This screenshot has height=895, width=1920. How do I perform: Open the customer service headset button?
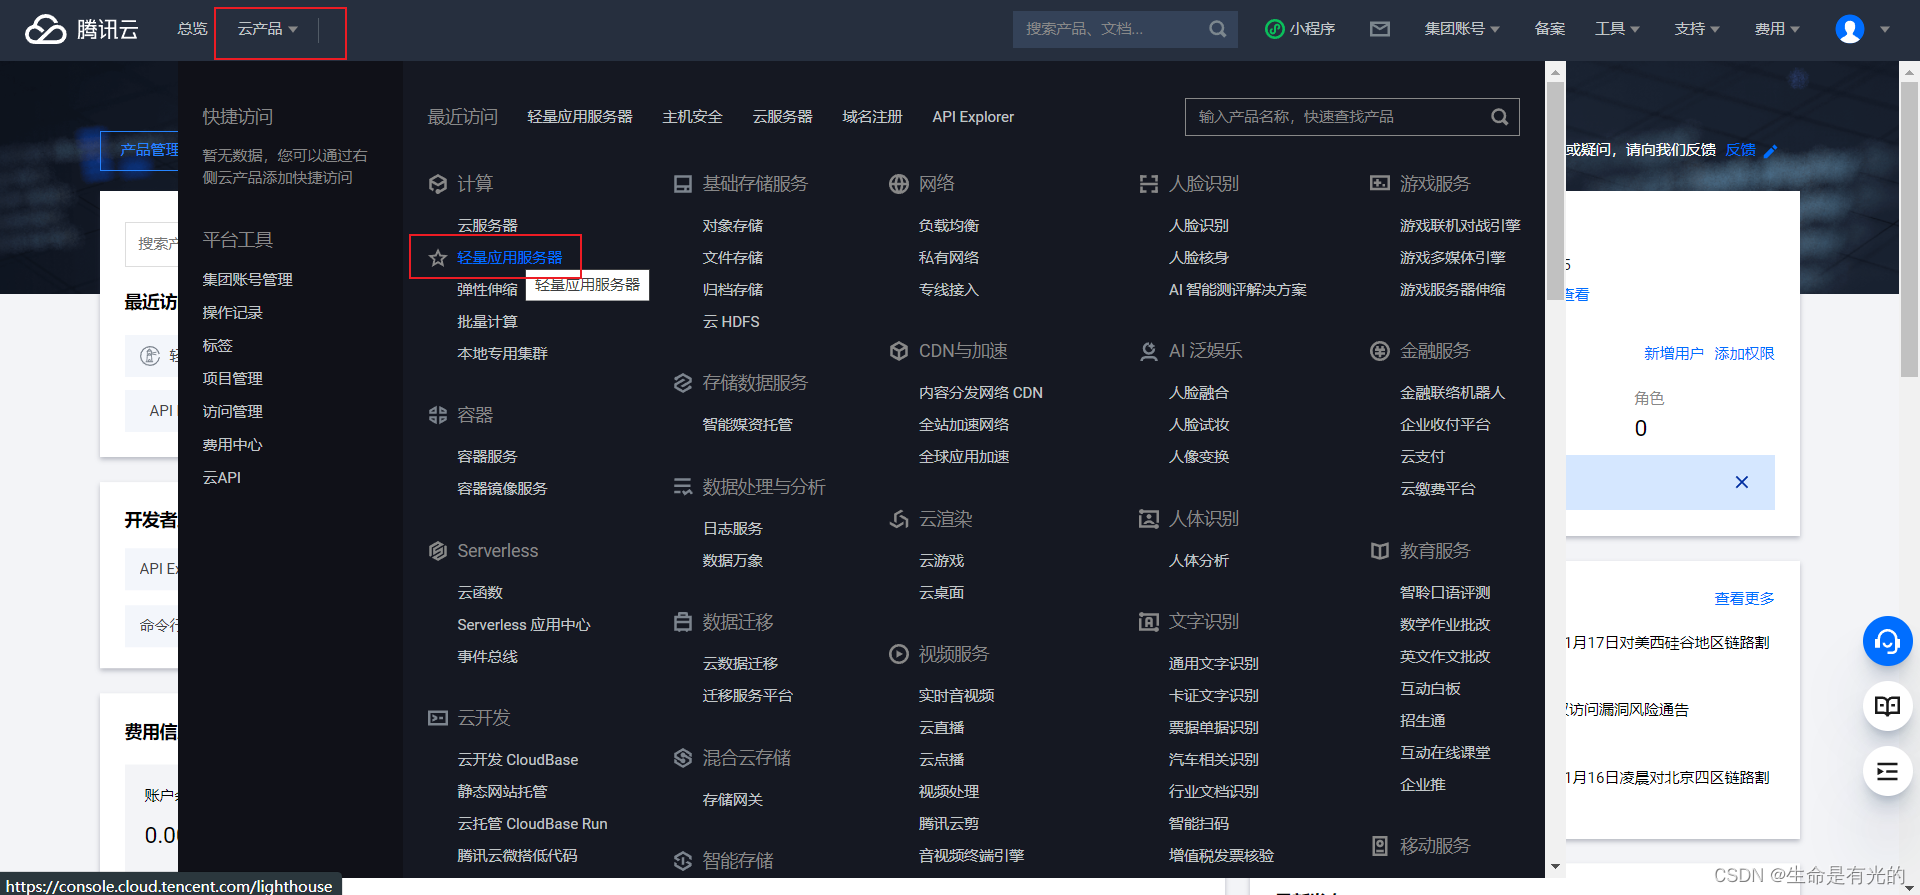[1887, 641]
